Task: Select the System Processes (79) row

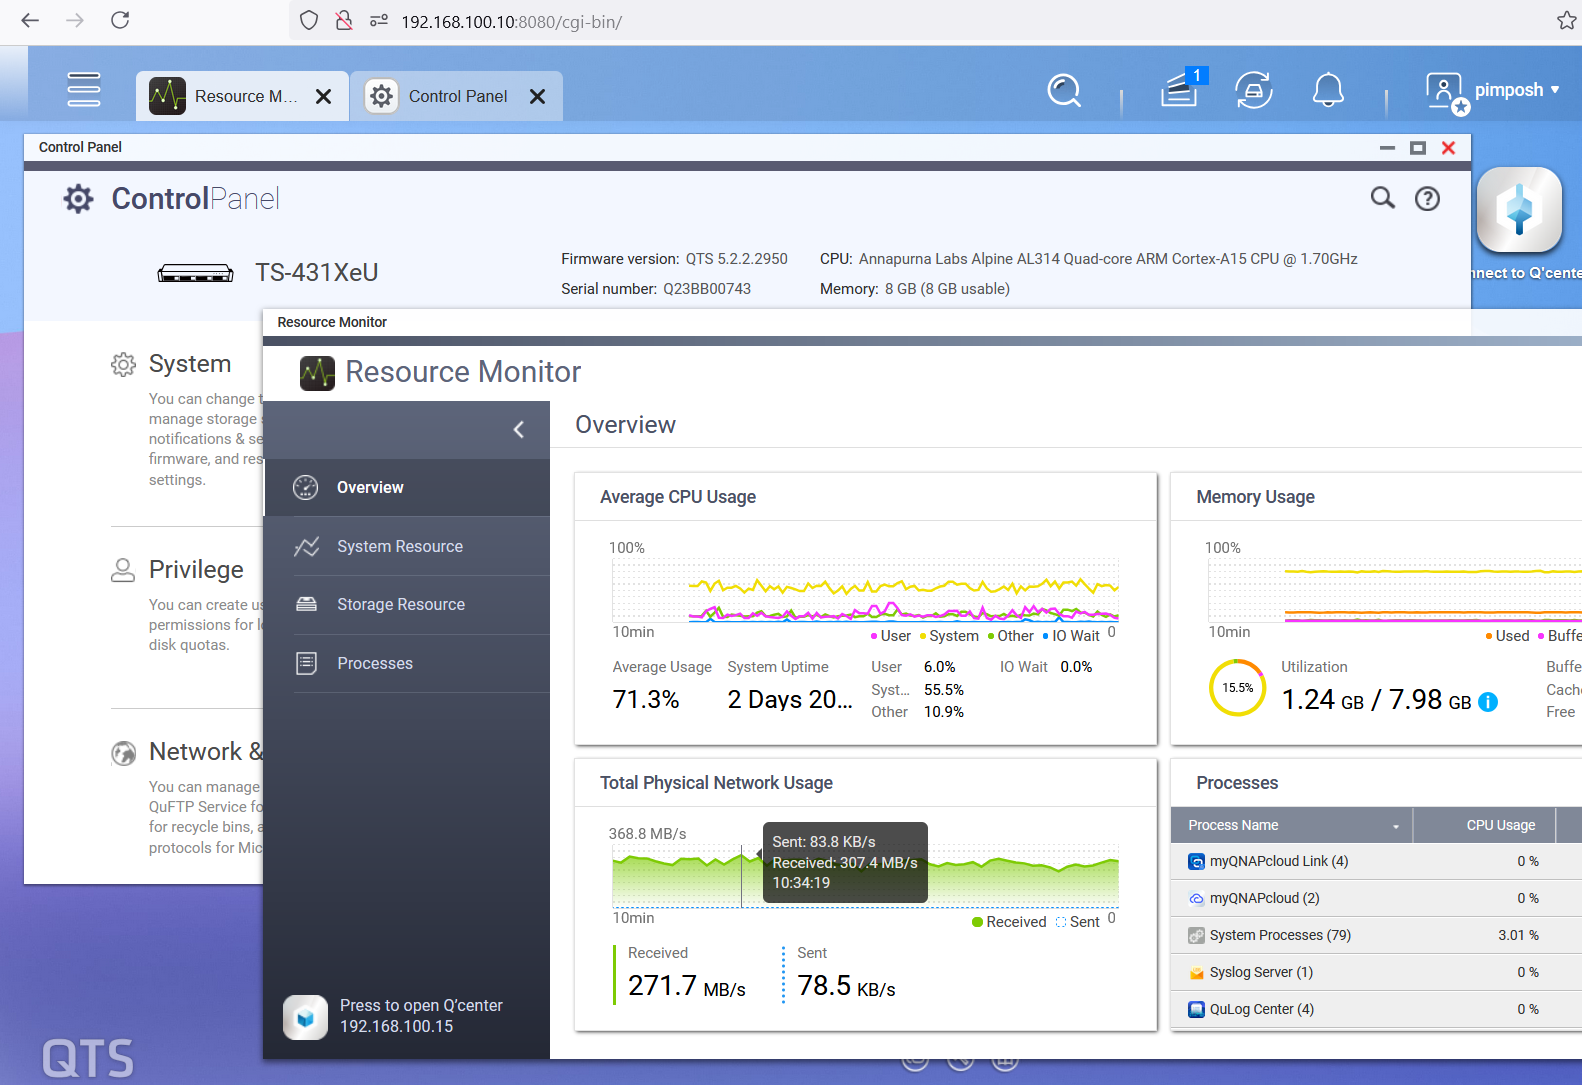Action: pos(1376,935)
